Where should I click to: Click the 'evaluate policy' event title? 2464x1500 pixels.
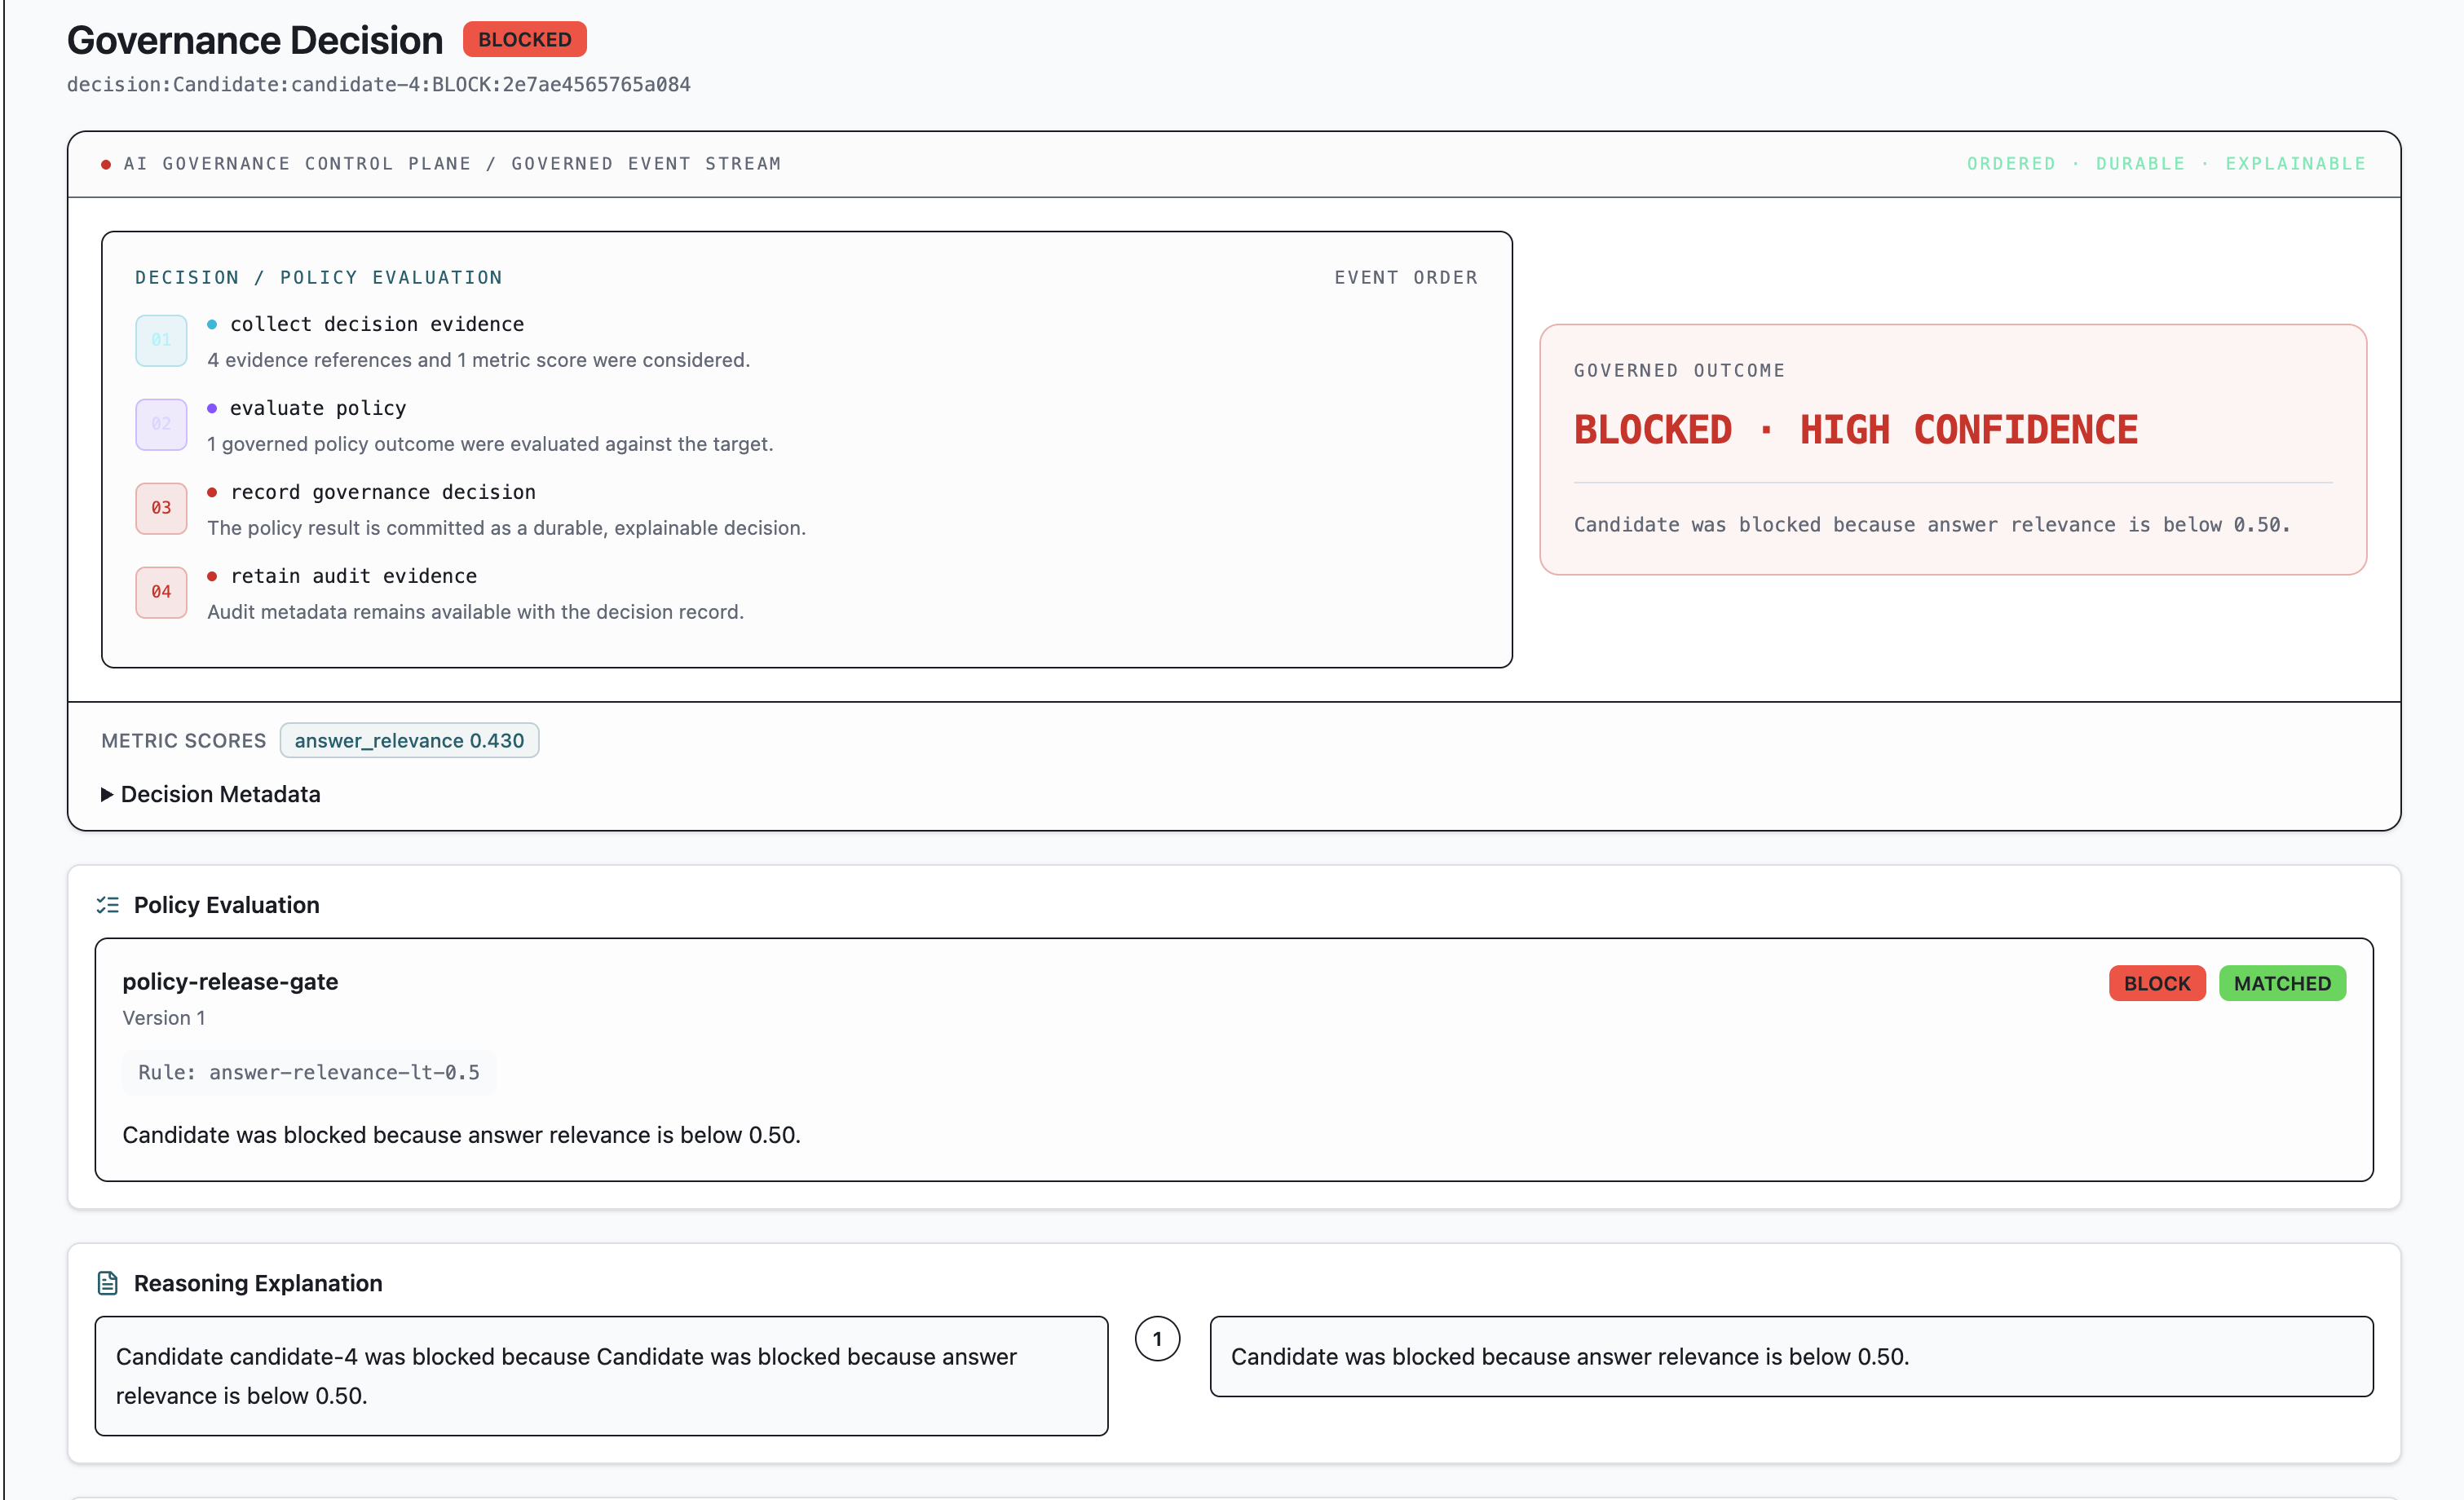point(318,408)
